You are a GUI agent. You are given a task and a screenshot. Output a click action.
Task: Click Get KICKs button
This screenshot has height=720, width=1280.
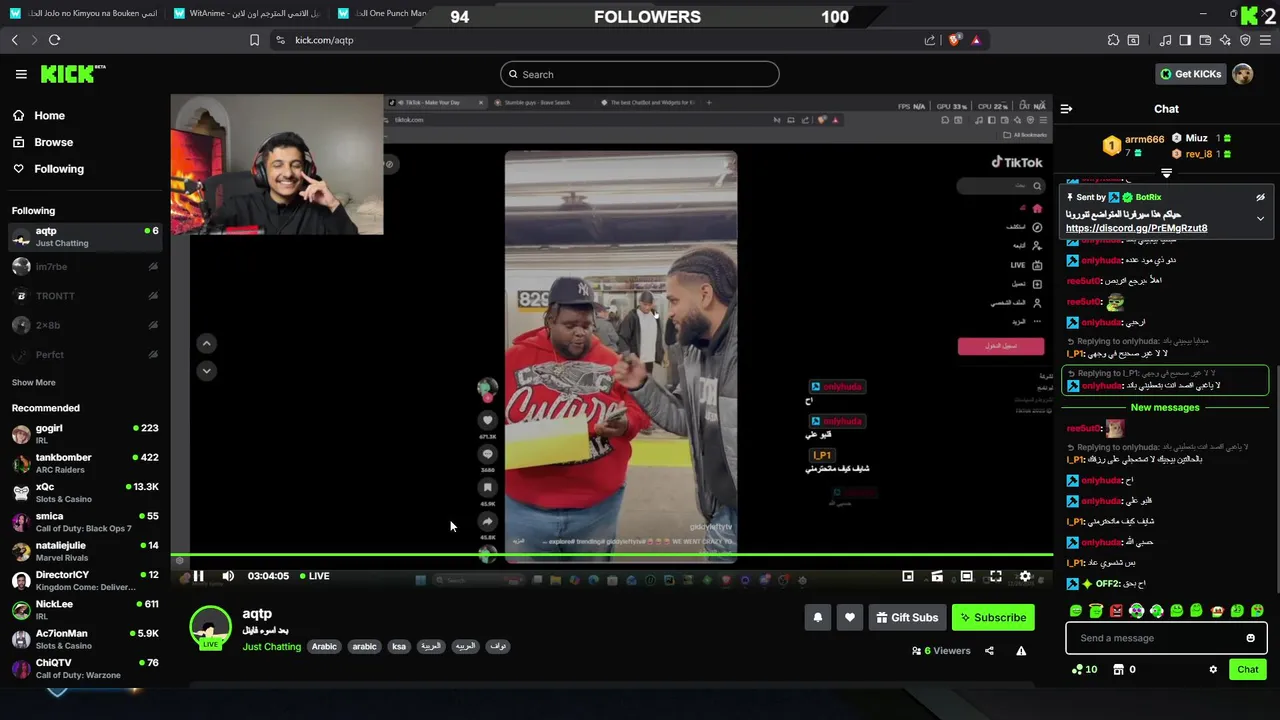click(x=1190, y=74)
